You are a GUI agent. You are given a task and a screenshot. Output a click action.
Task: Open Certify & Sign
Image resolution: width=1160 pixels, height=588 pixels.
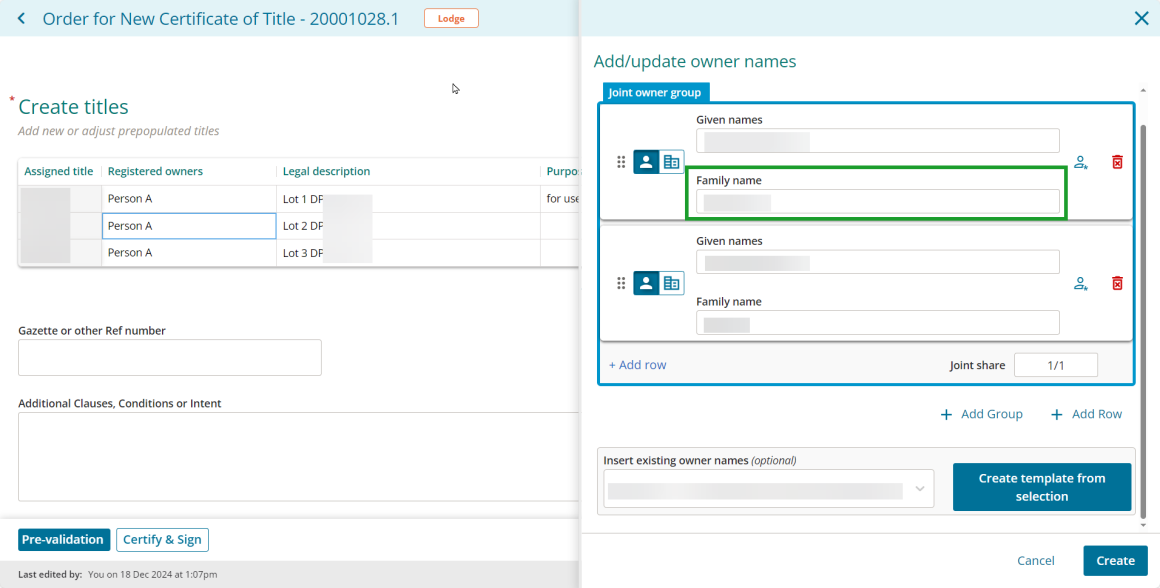coord(162,540)
